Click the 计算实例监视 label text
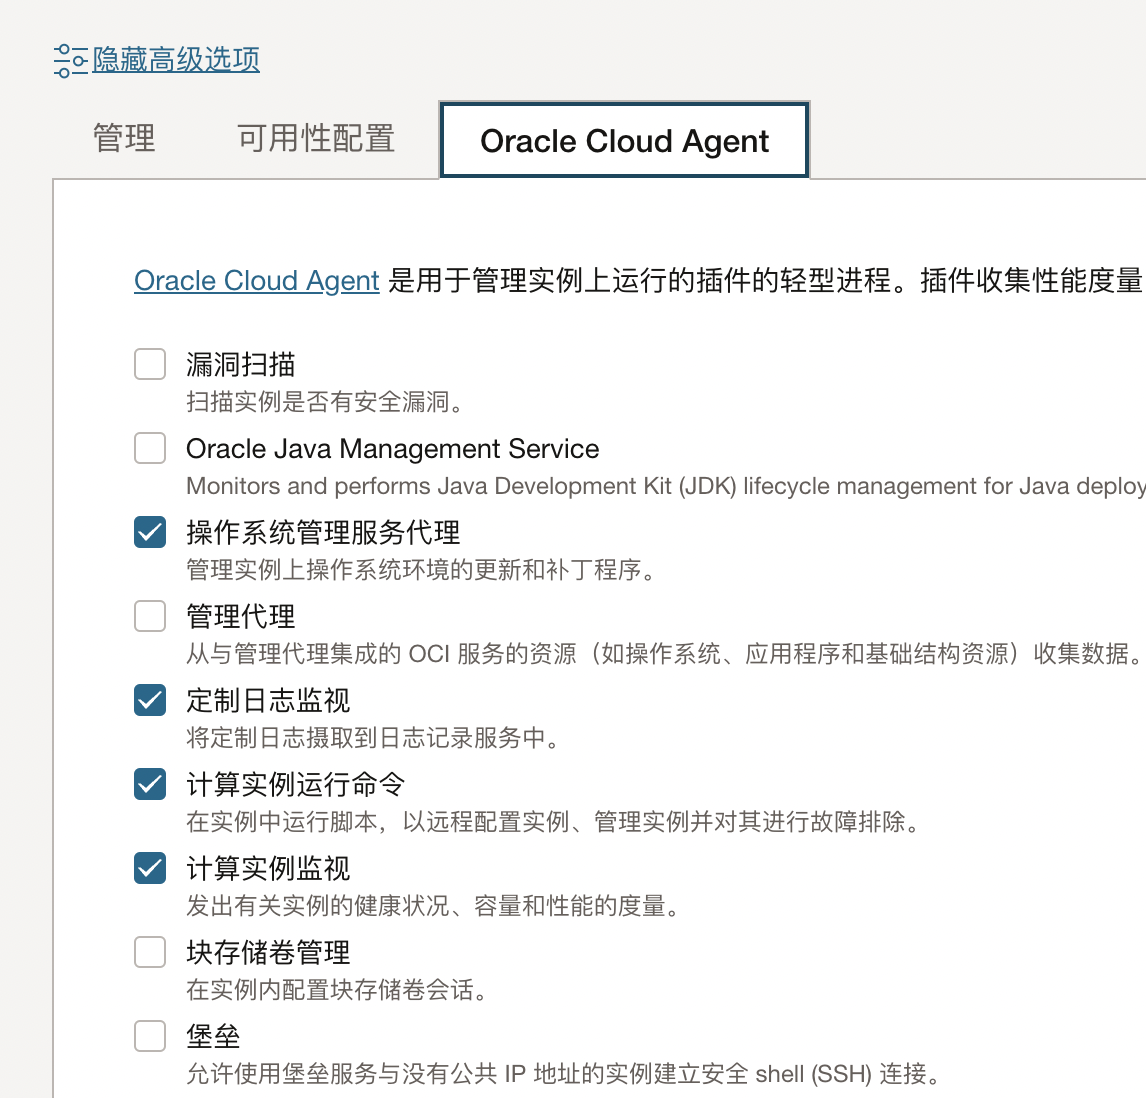This screenshot has height=1098, width=1146. (268, 869)
